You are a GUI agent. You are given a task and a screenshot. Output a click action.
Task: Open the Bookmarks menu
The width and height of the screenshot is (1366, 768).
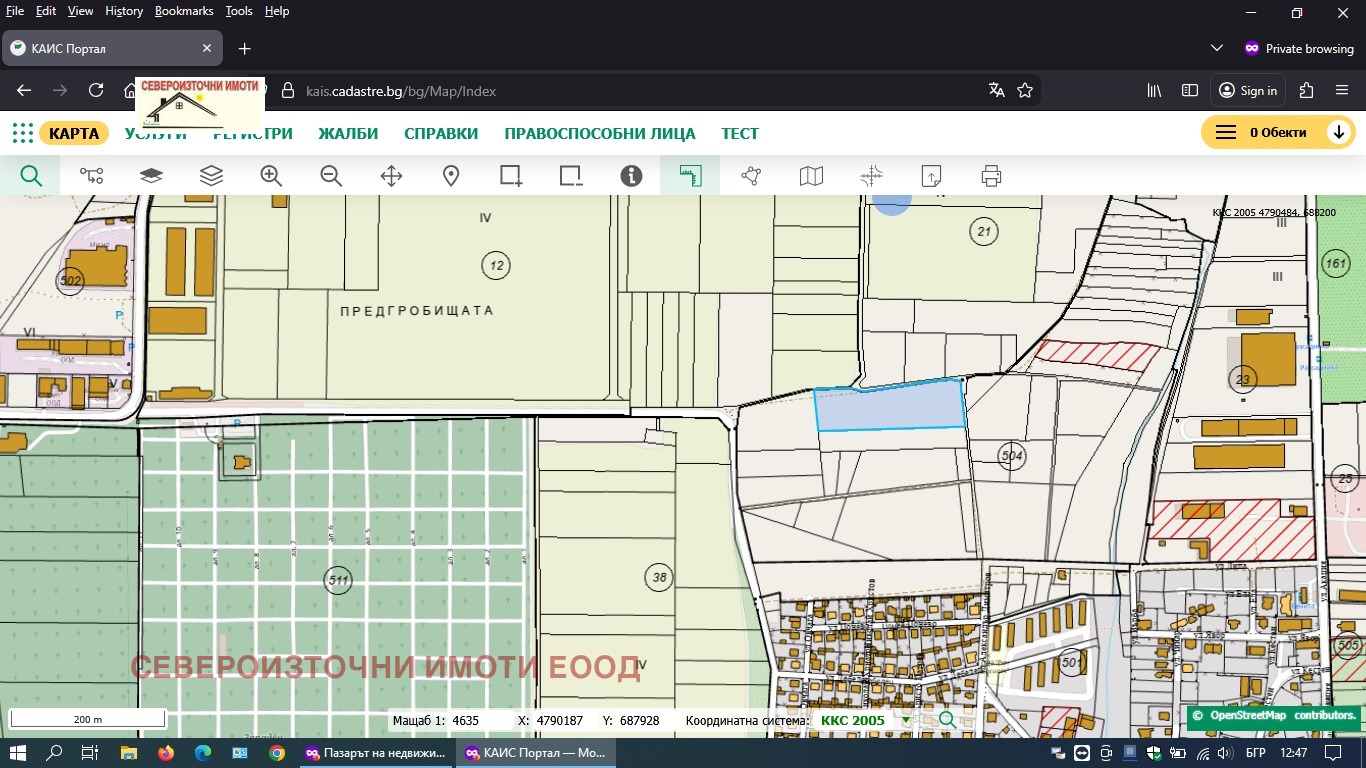[x=184, y=11]
